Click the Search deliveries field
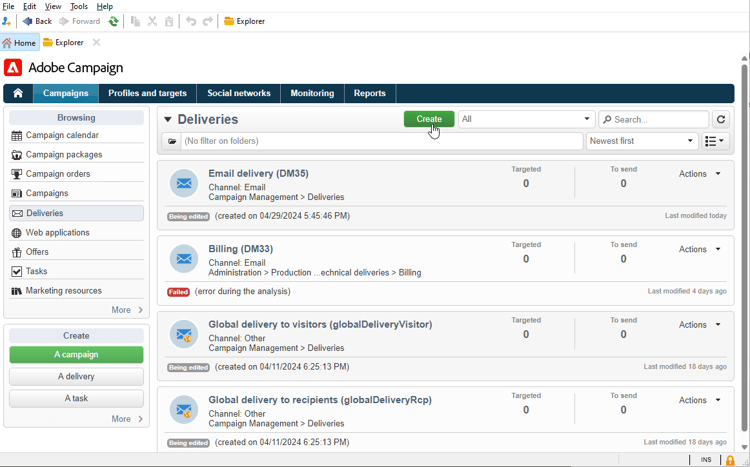This screenshot has height=467, width=750. tap(653, 119)
